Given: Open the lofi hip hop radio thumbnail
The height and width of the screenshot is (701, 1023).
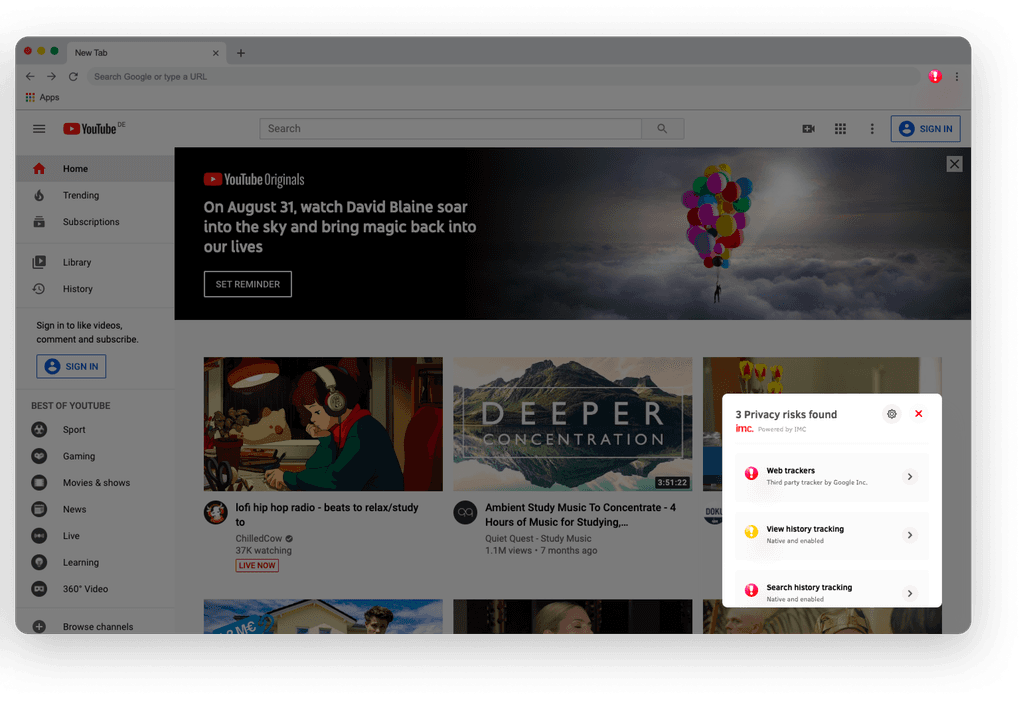Looking at the screenshot, I should coord(323,424).
